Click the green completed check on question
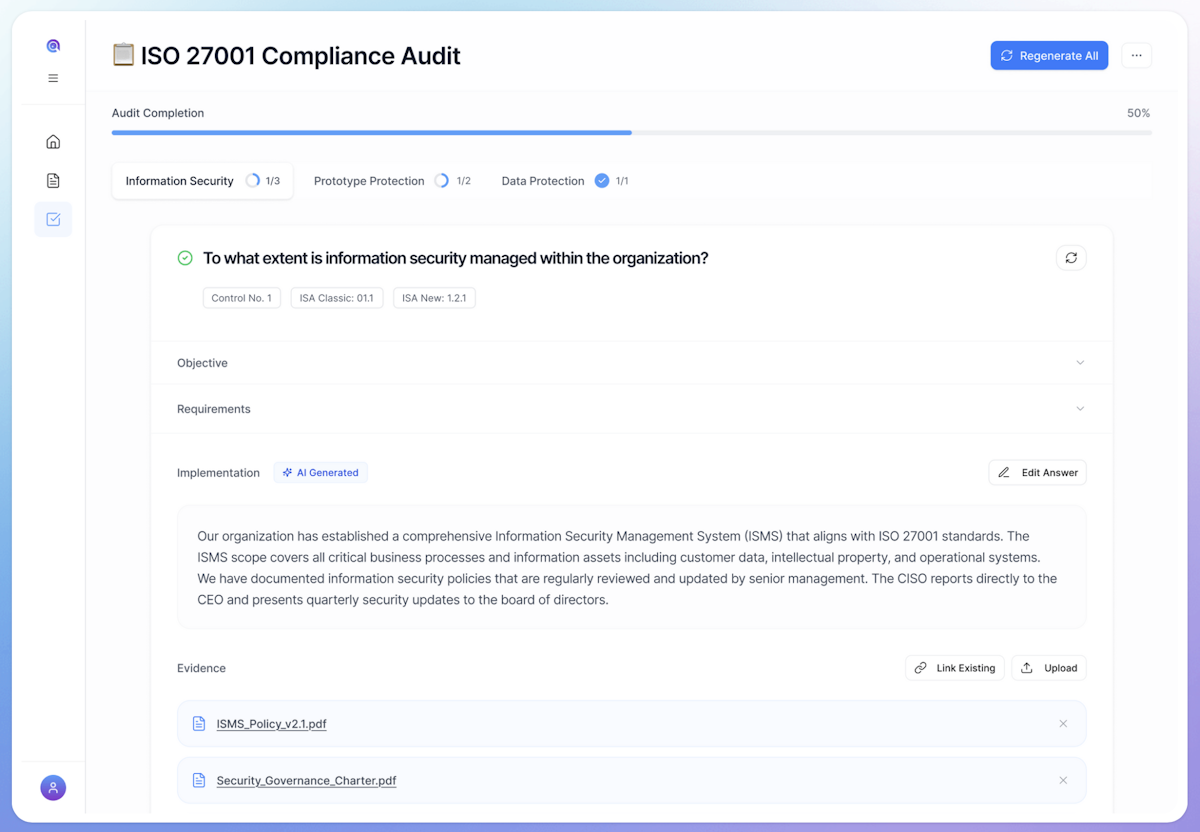This screenshot has width=1200, height=832. point(185,258)
